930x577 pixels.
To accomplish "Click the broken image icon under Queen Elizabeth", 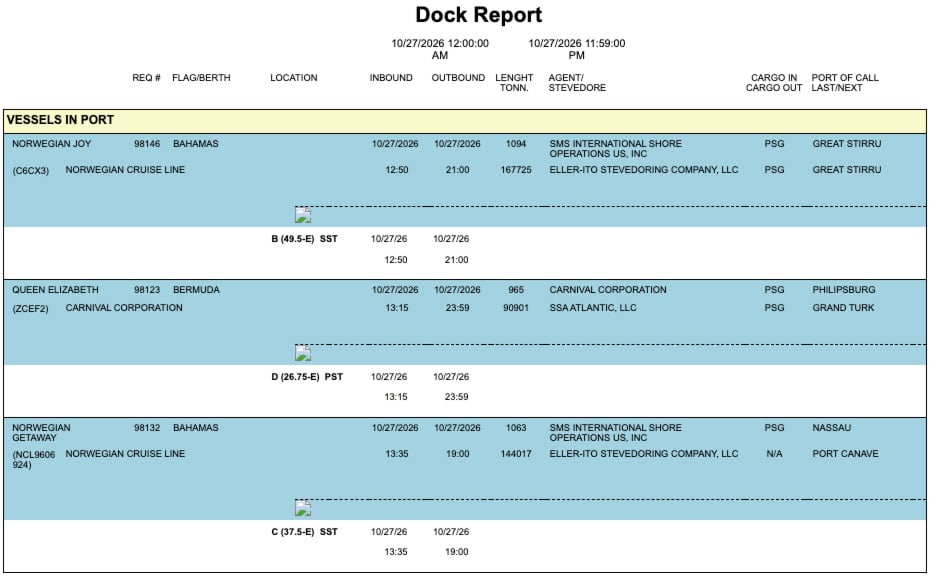I will click(303, 353).
